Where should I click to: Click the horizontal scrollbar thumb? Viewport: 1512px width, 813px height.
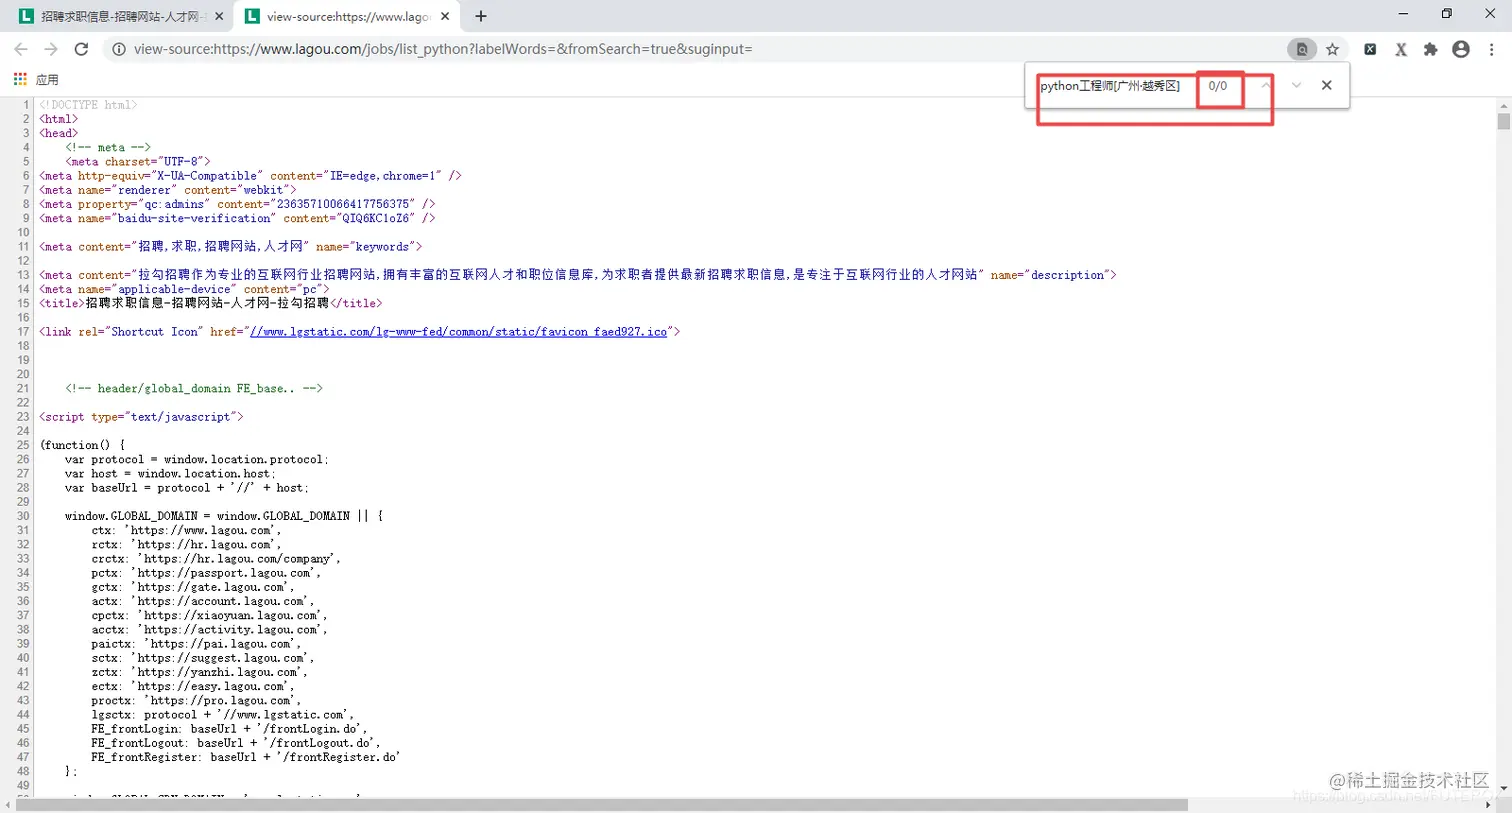[x=602, y=805]
